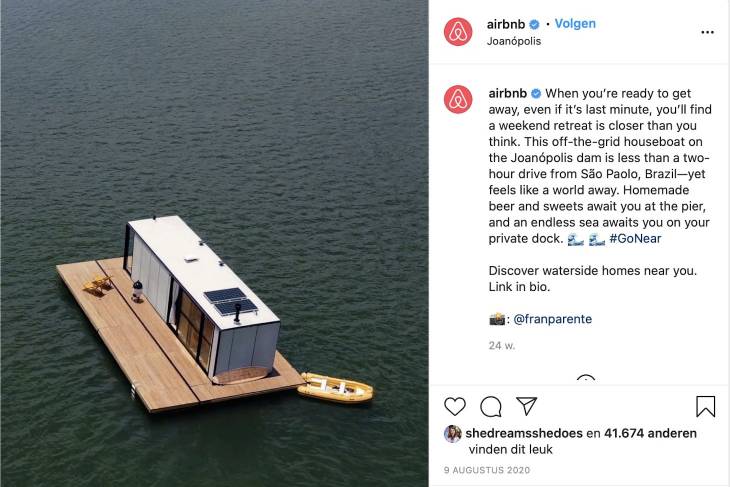Click the airbnb header profile picture
730x487 pixels.
coord(458,32)
